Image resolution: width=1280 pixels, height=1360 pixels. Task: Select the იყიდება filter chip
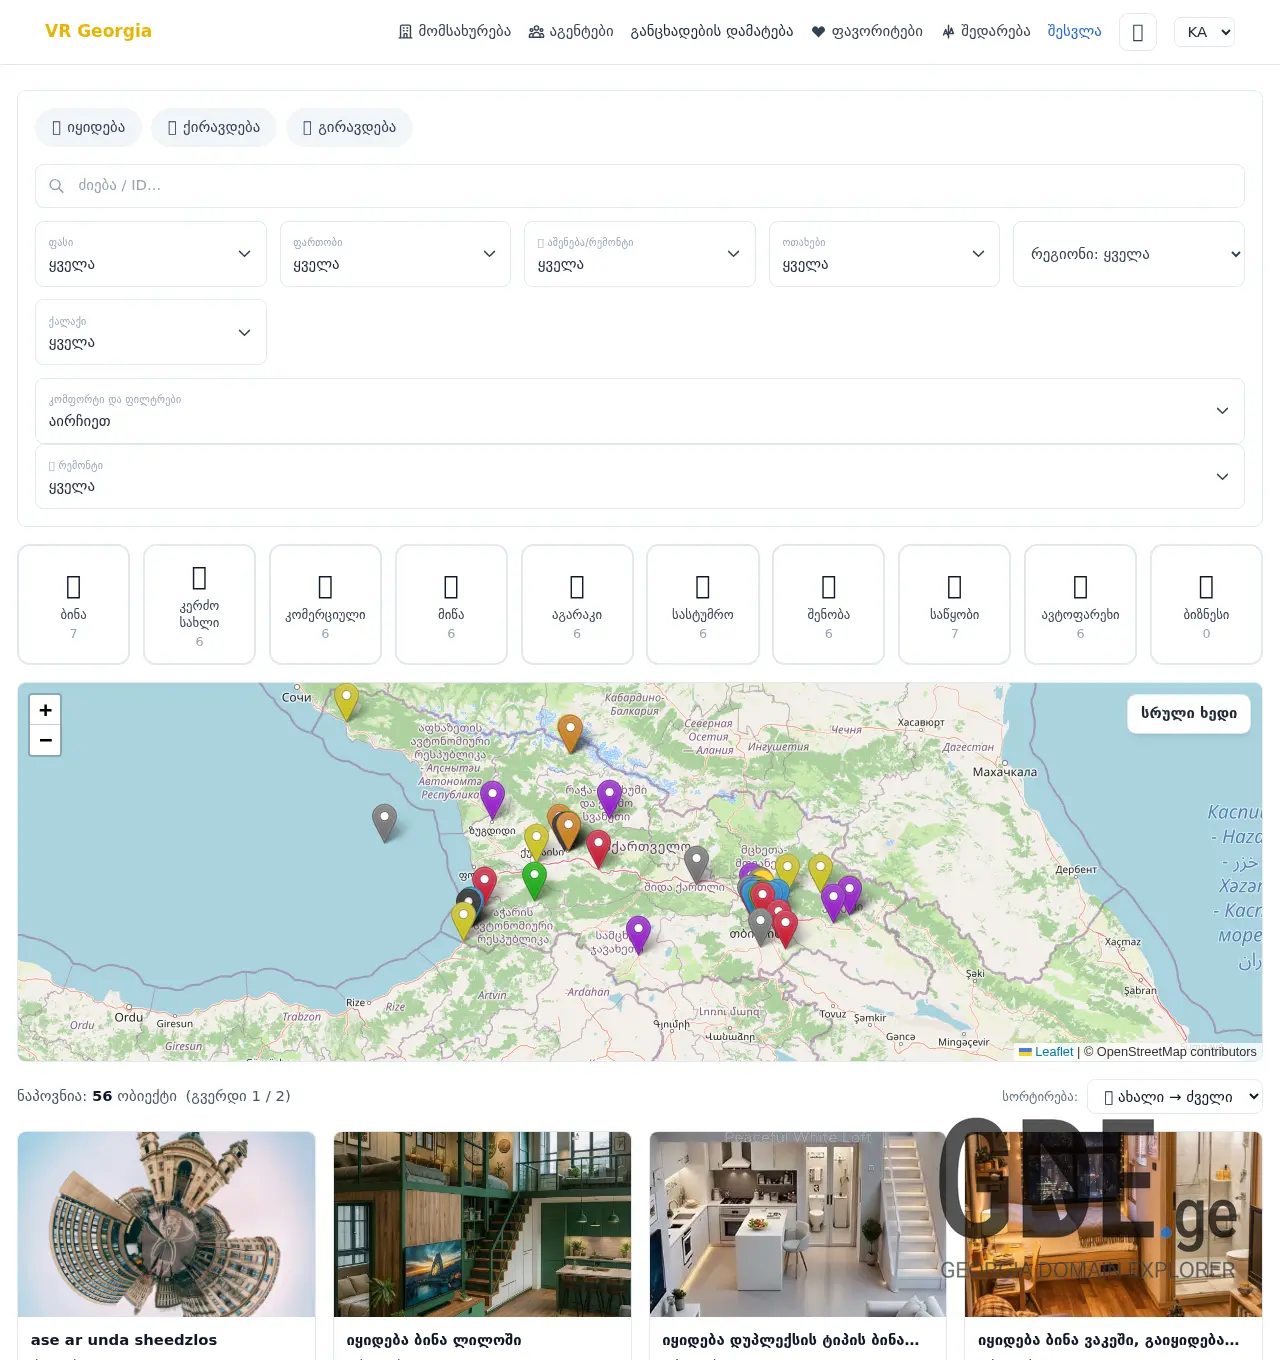point(89,127)
